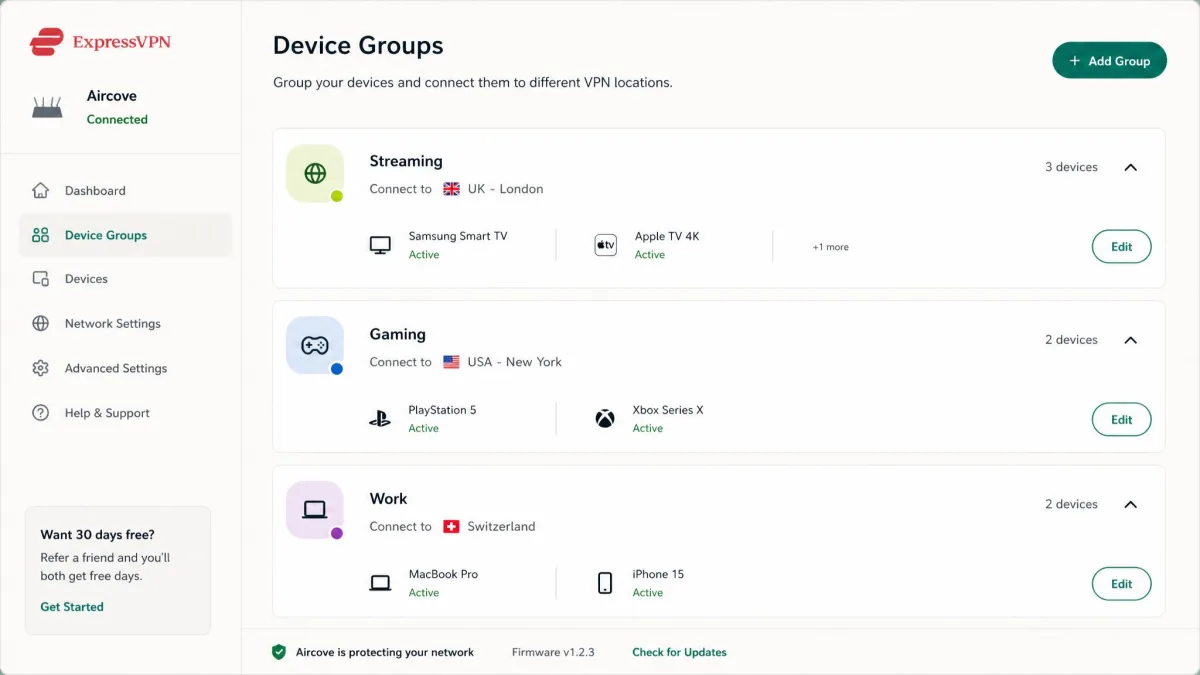Image resolution: width=1200 pixels, height=675 pixels.
Task: Click Aircove is protecting your network
Action: click(x=385, y=652)
